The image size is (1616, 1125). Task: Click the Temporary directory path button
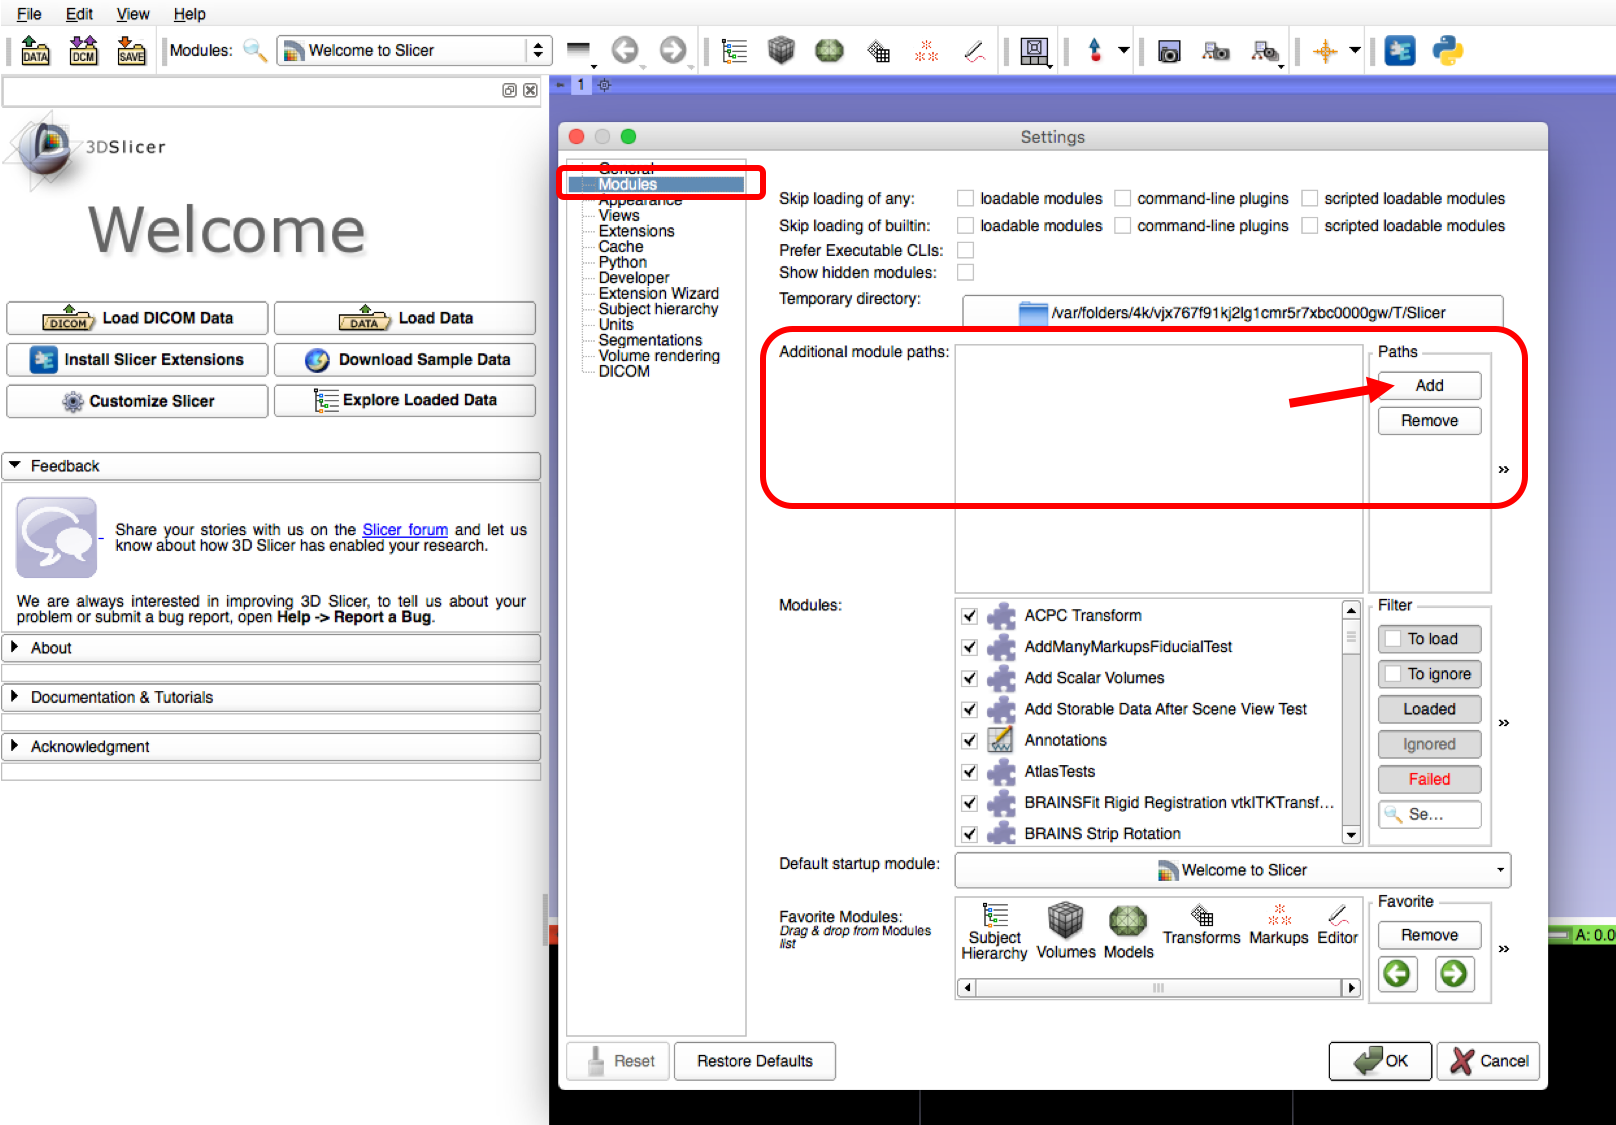coord(1232,312)
